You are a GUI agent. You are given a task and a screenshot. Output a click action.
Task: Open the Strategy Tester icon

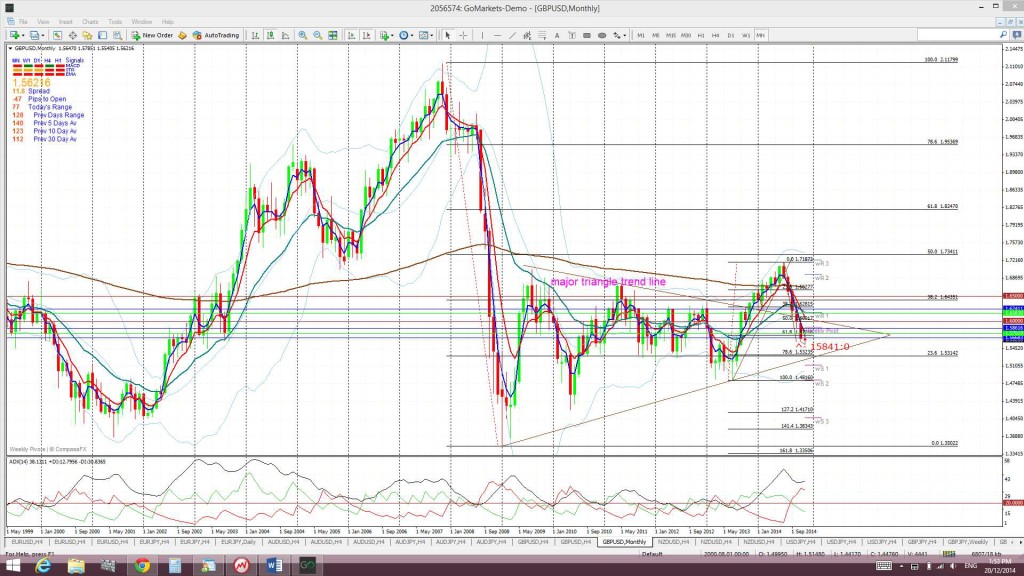point(117,35)
